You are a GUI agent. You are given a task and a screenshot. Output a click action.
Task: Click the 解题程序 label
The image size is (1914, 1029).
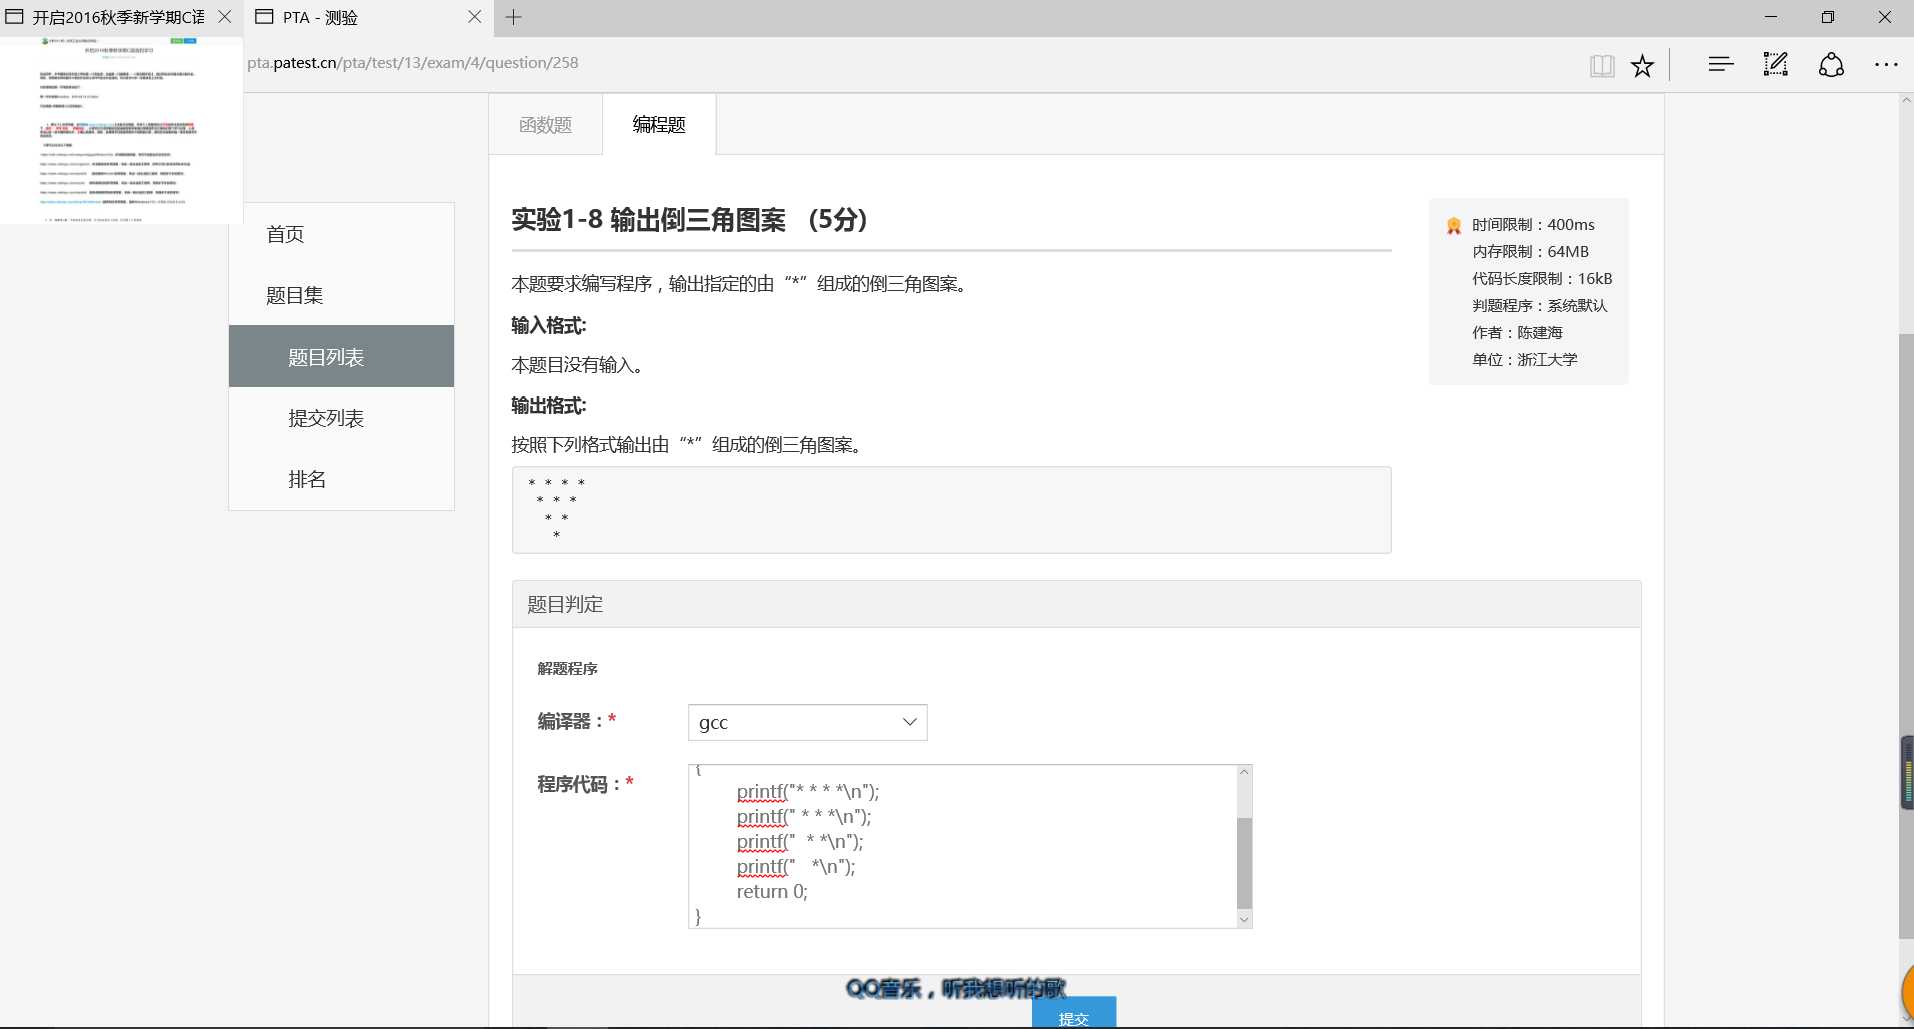click(567, 669)
